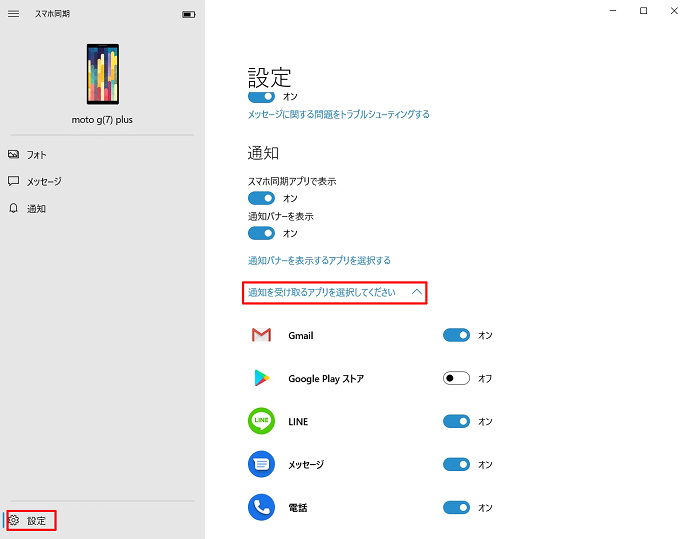Screen dimensions: 690x539
Task: Click the blue メッセージ app icon in list
Action: click(x=261, y=464)
